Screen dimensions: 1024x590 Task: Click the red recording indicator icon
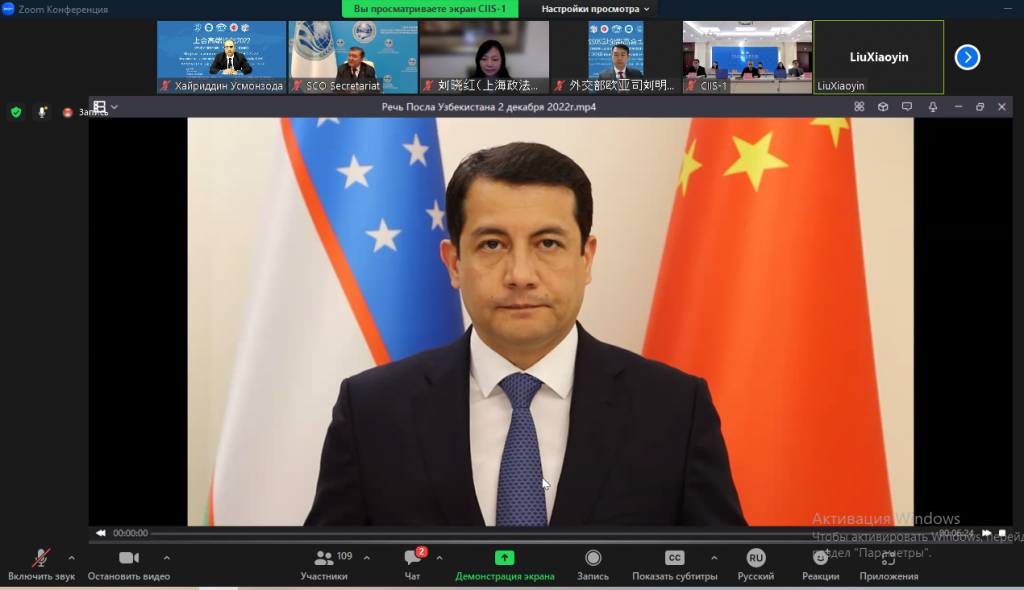coord(67,112)
